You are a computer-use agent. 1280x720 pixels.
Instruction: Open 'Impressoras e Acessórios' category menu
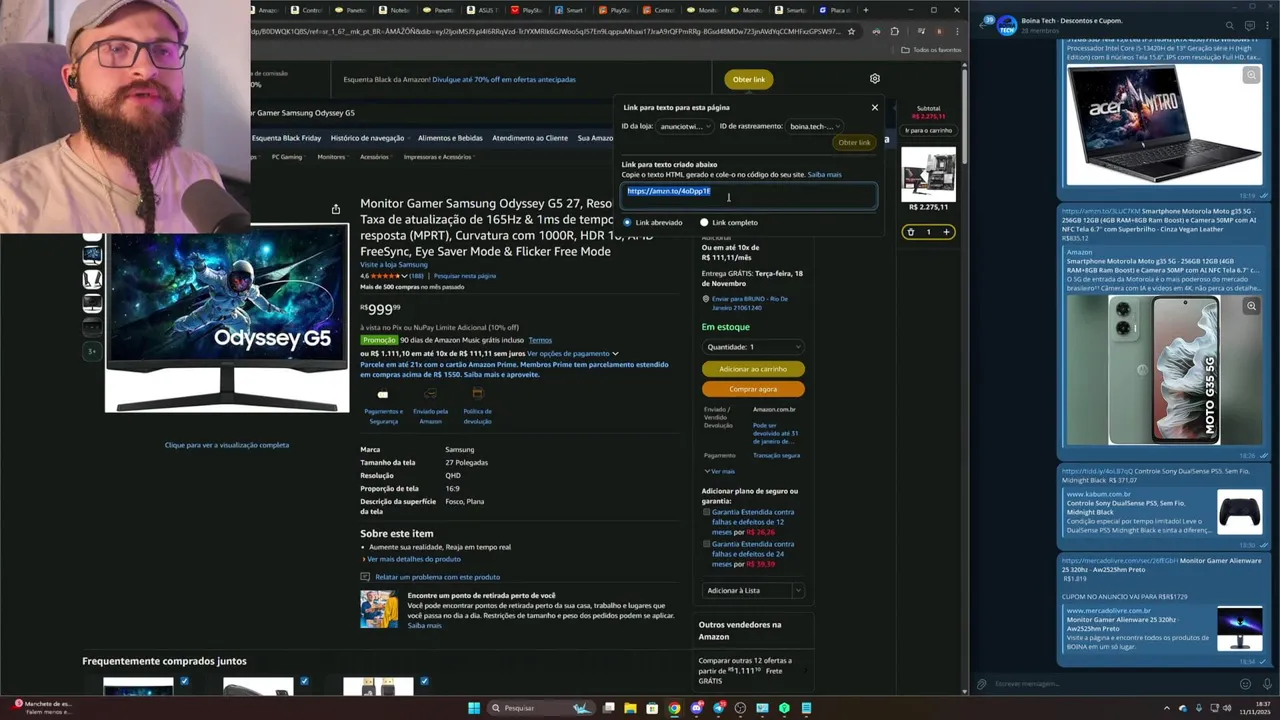pos(437,157)
